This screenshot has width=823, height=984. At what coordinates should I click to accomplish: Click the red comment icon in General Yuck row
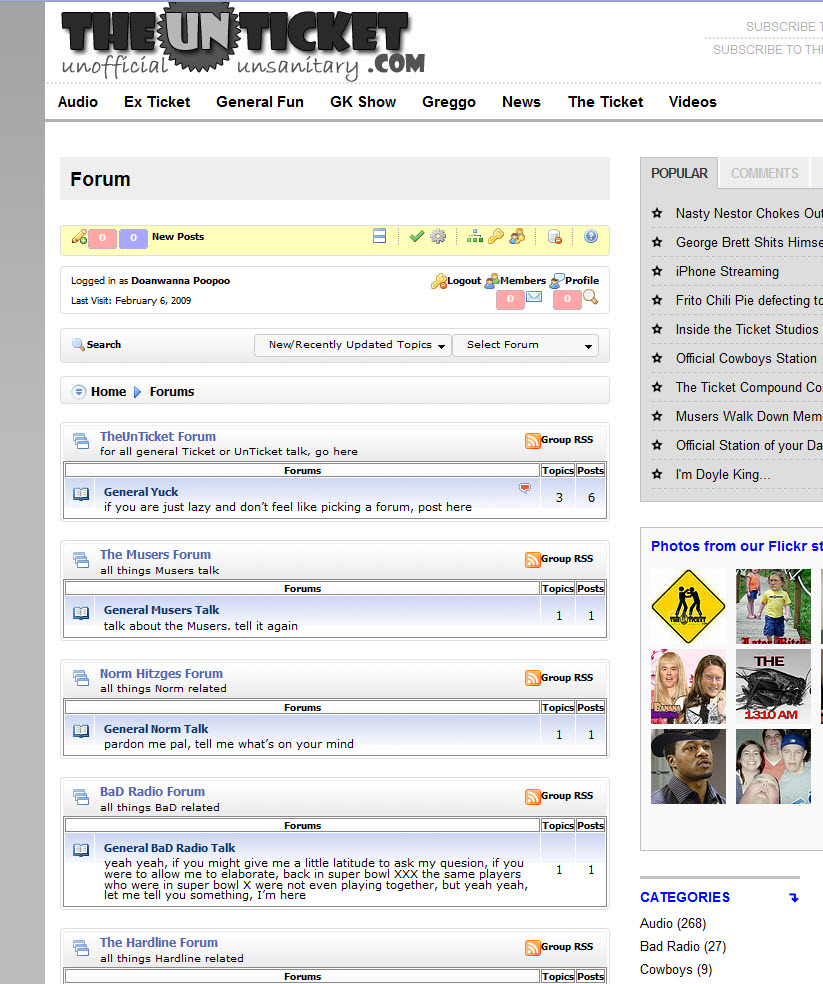[525, 488]
